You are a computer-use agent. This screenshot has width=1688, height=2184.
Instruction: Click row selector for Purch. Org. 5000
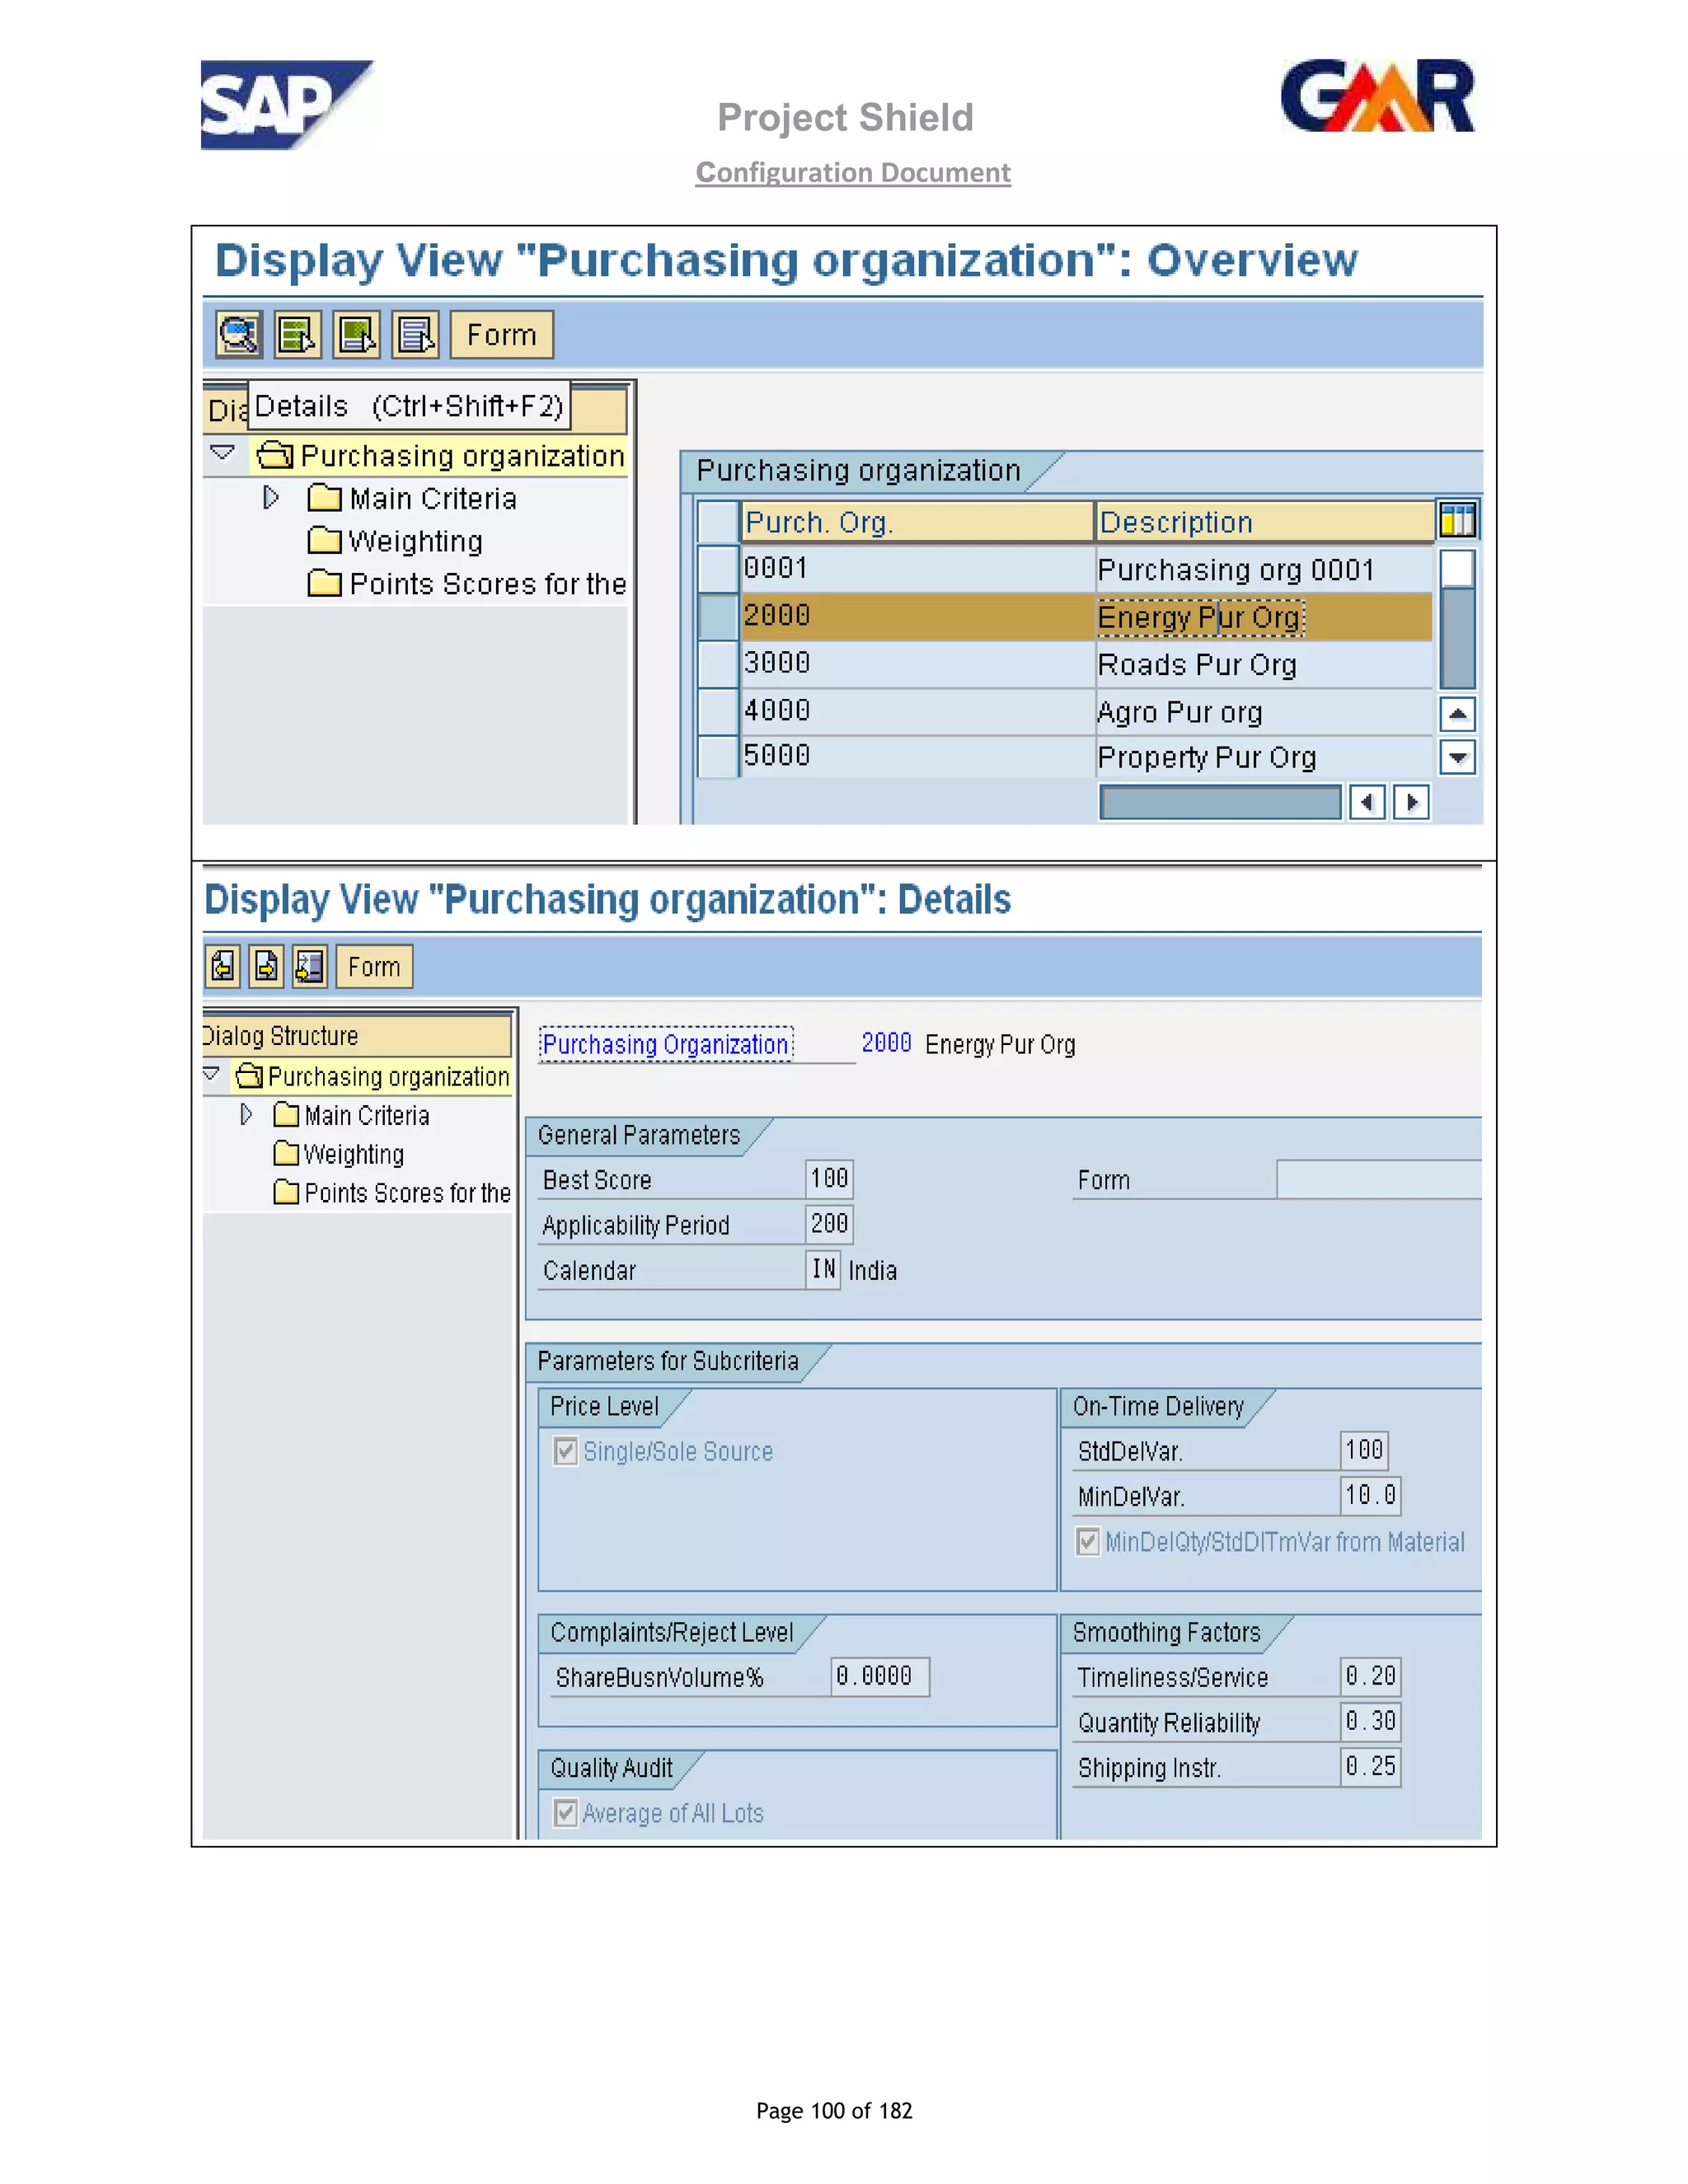717,756
